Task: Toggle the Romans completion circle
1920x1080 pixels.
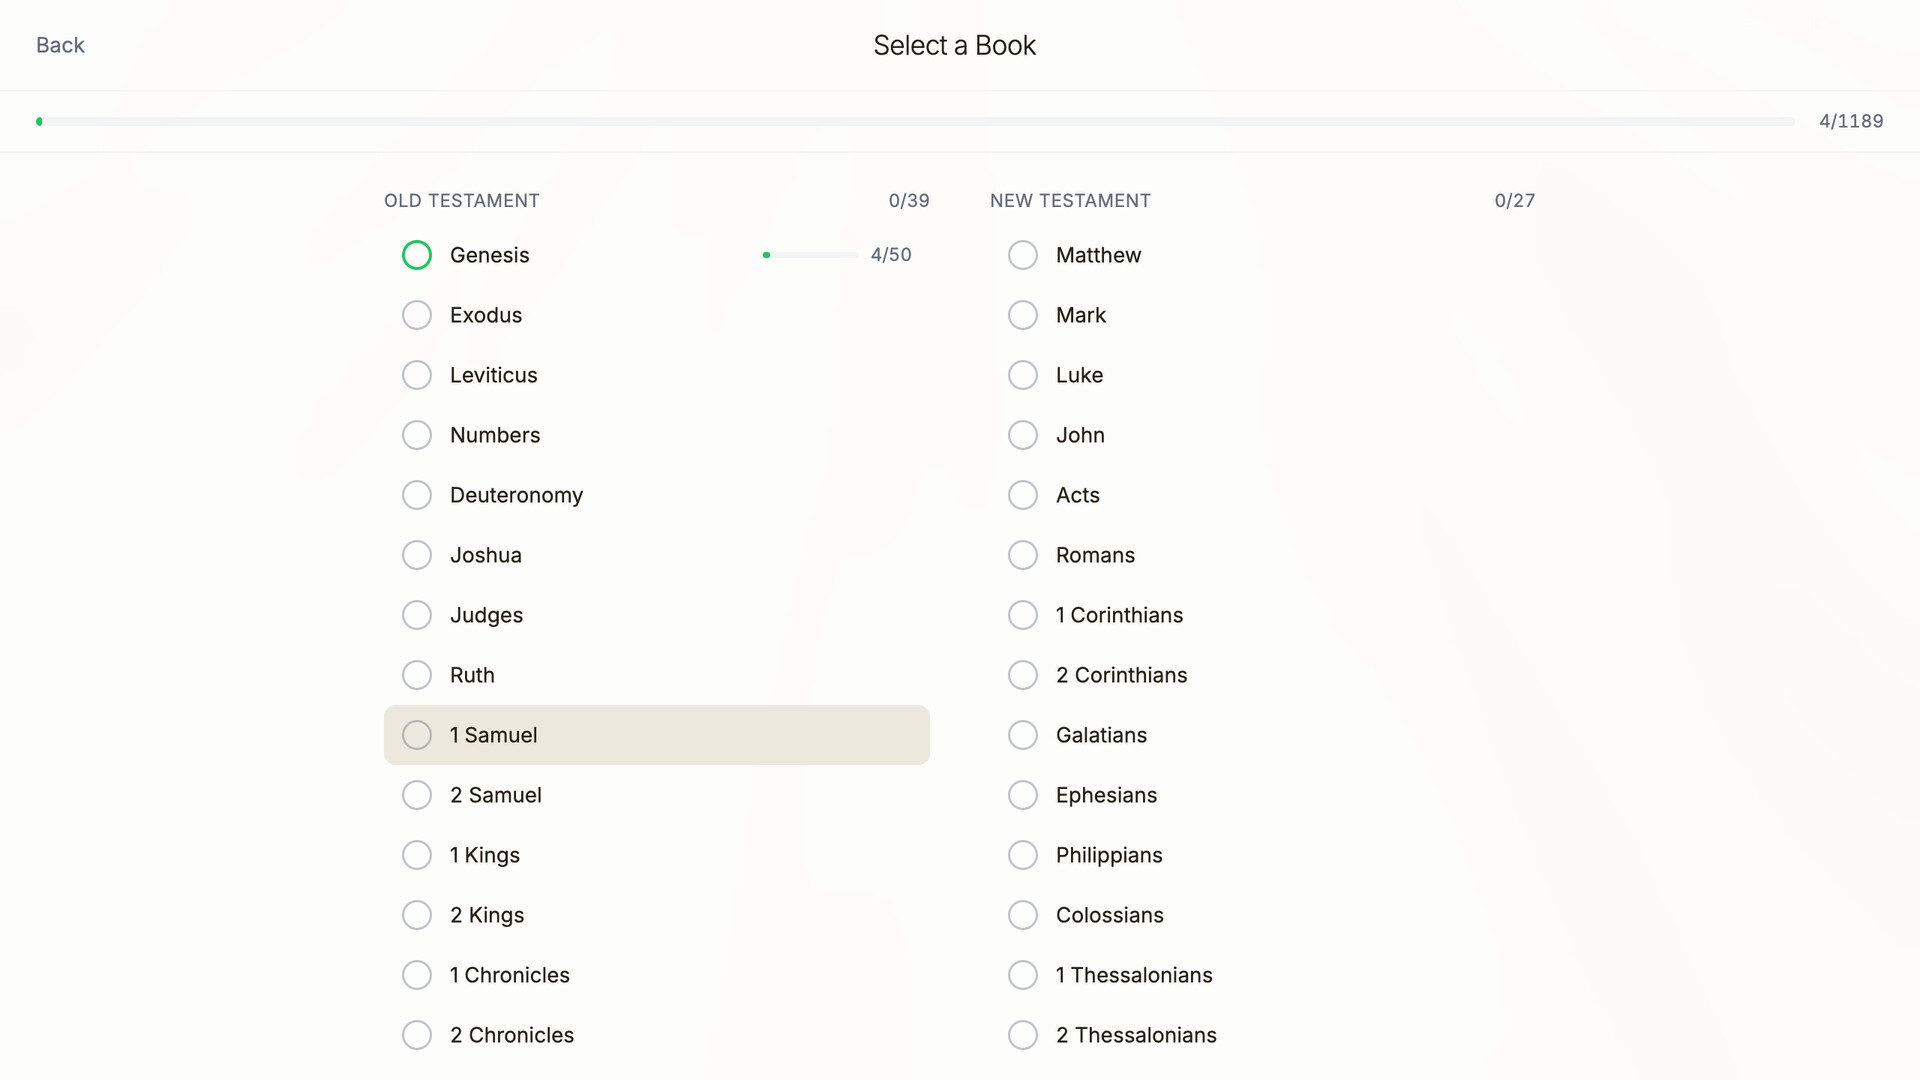Action: (x=1023, y=555)
